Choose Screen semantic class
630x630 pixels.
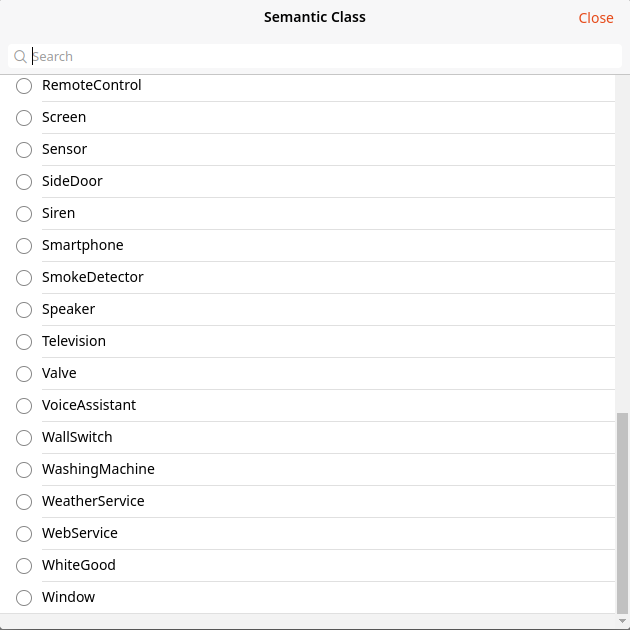click(x=24, y=118)
